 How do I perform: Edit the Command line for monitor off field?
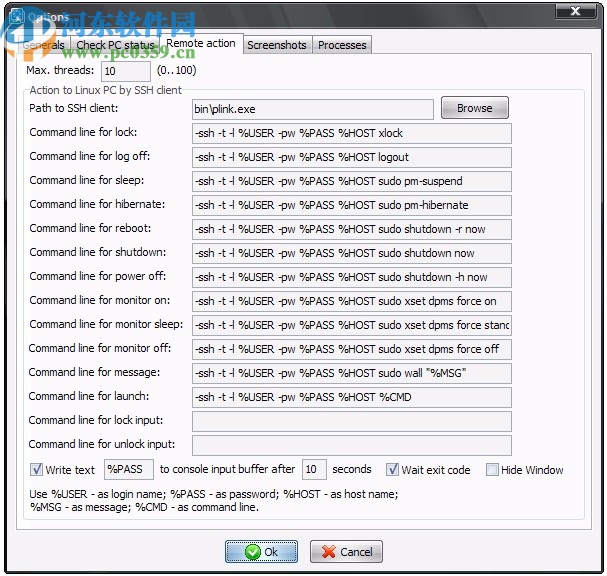click(352, 350)
